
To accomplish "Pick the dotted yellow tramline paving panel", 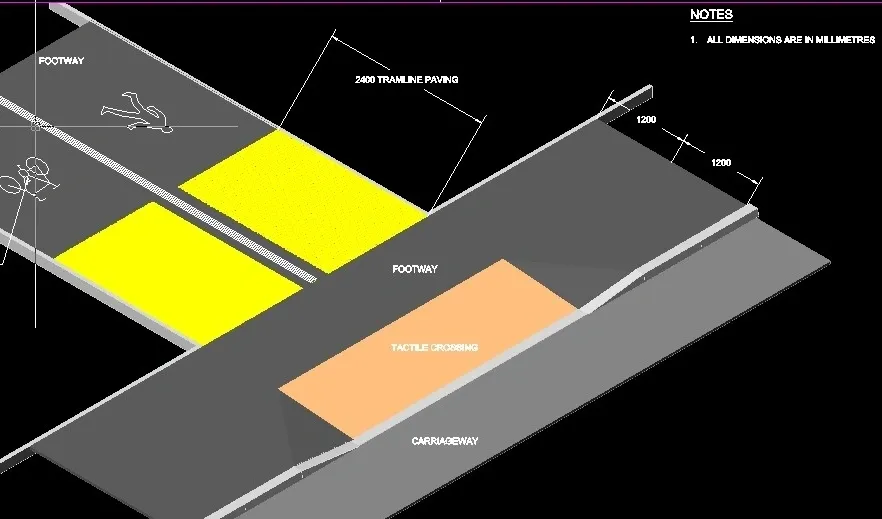I will (x=304, y=201).
